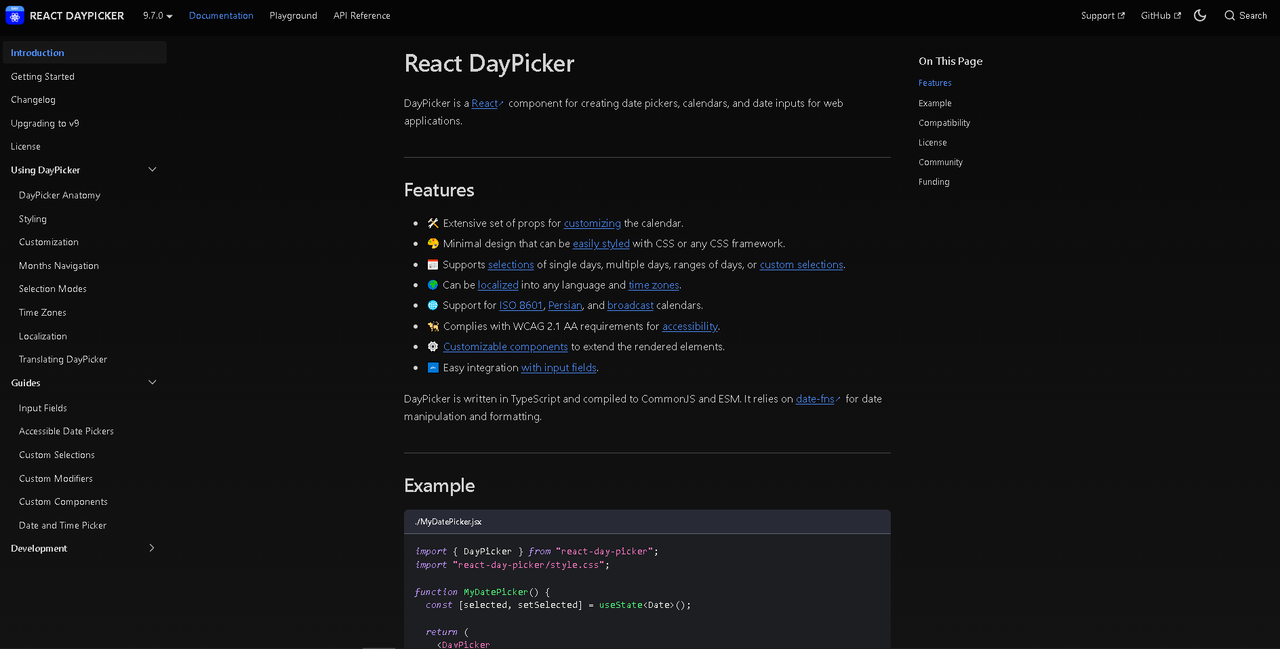Follow the time zones link in Features
The height and width of the screenshot is (649, 1280).
pos(654,285)
